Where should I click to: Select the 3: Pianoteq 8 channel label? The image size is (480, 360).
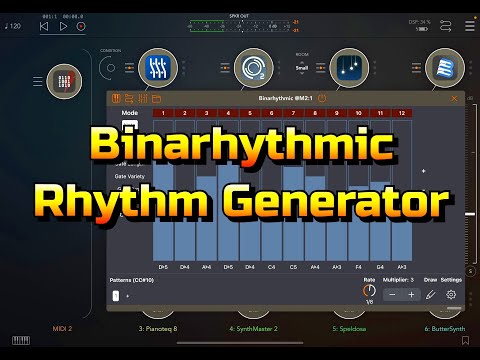click(158, 329)
